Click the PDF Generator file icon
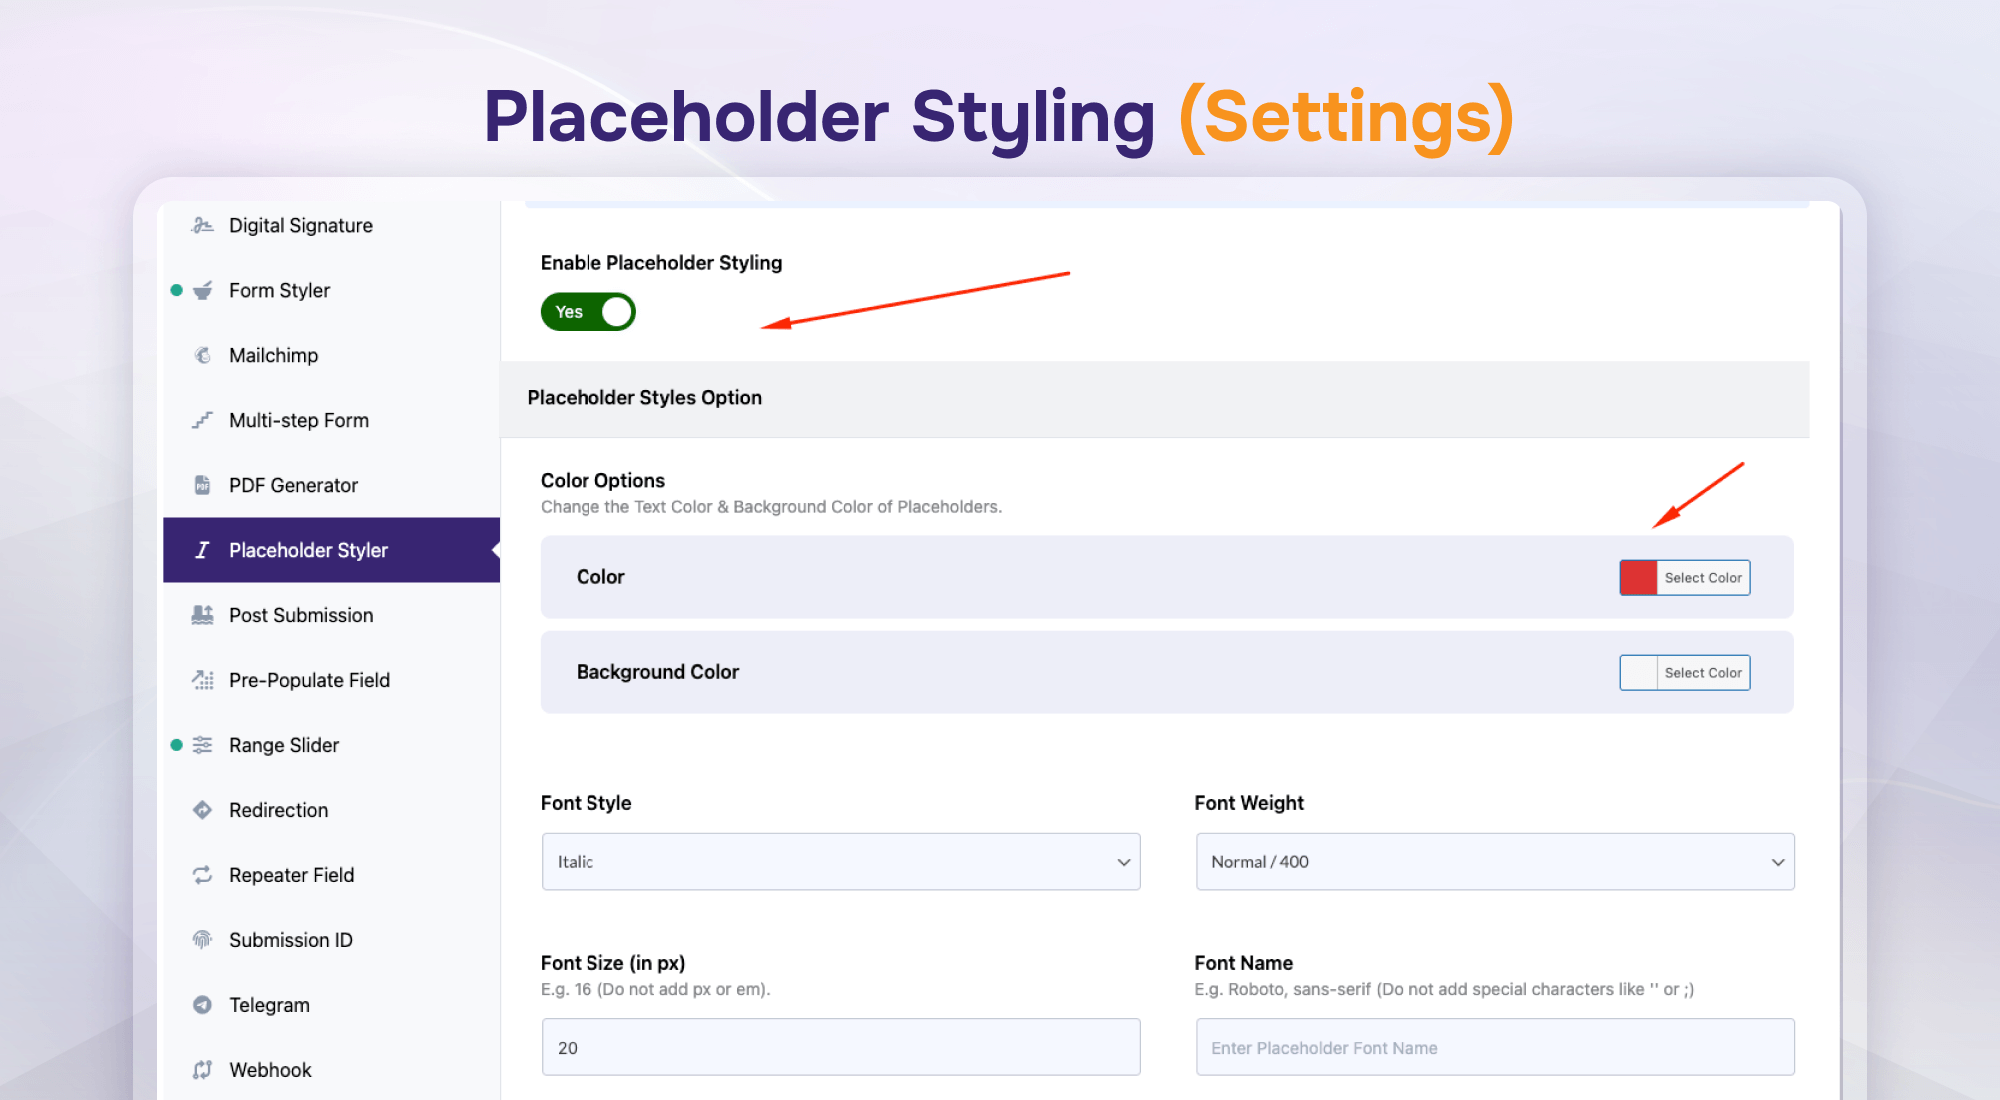 point(202,485)
